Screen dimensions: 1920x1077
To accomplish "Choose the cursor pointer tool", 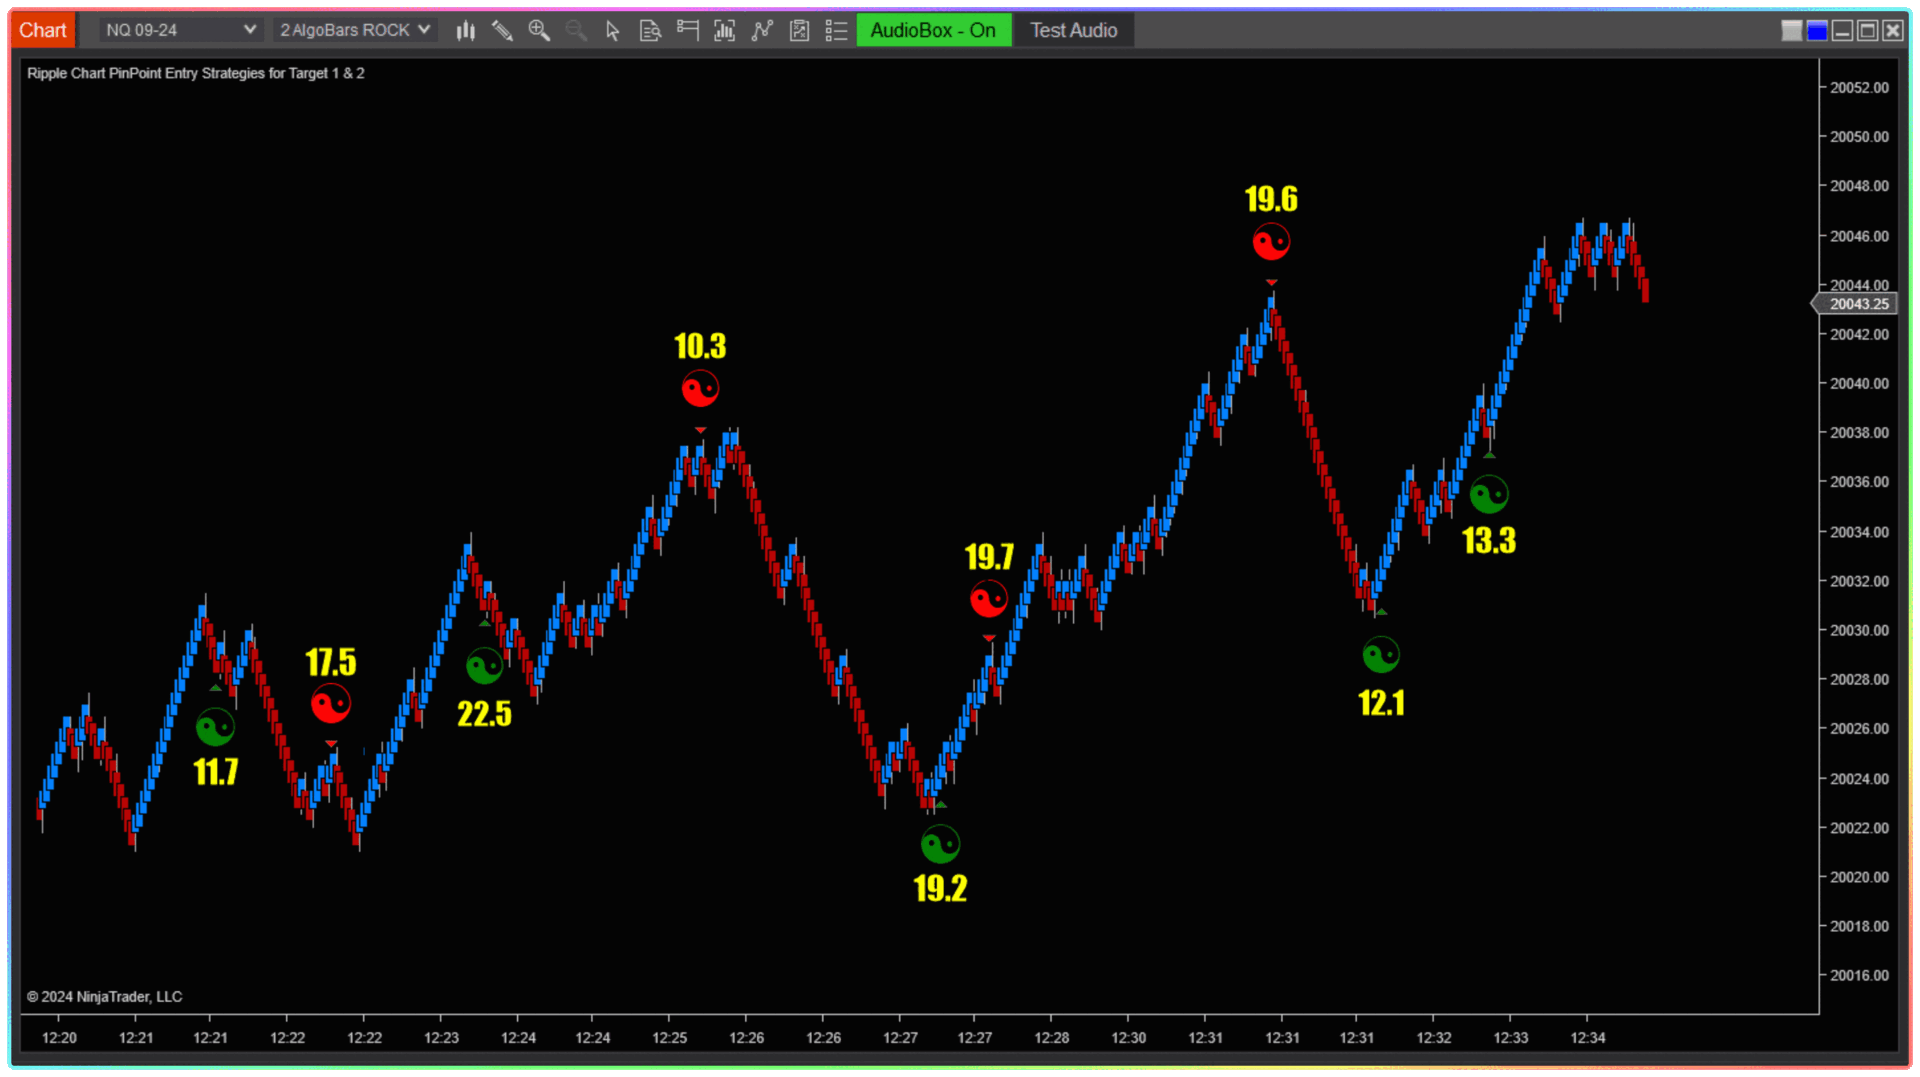I will tap(613, 31).
